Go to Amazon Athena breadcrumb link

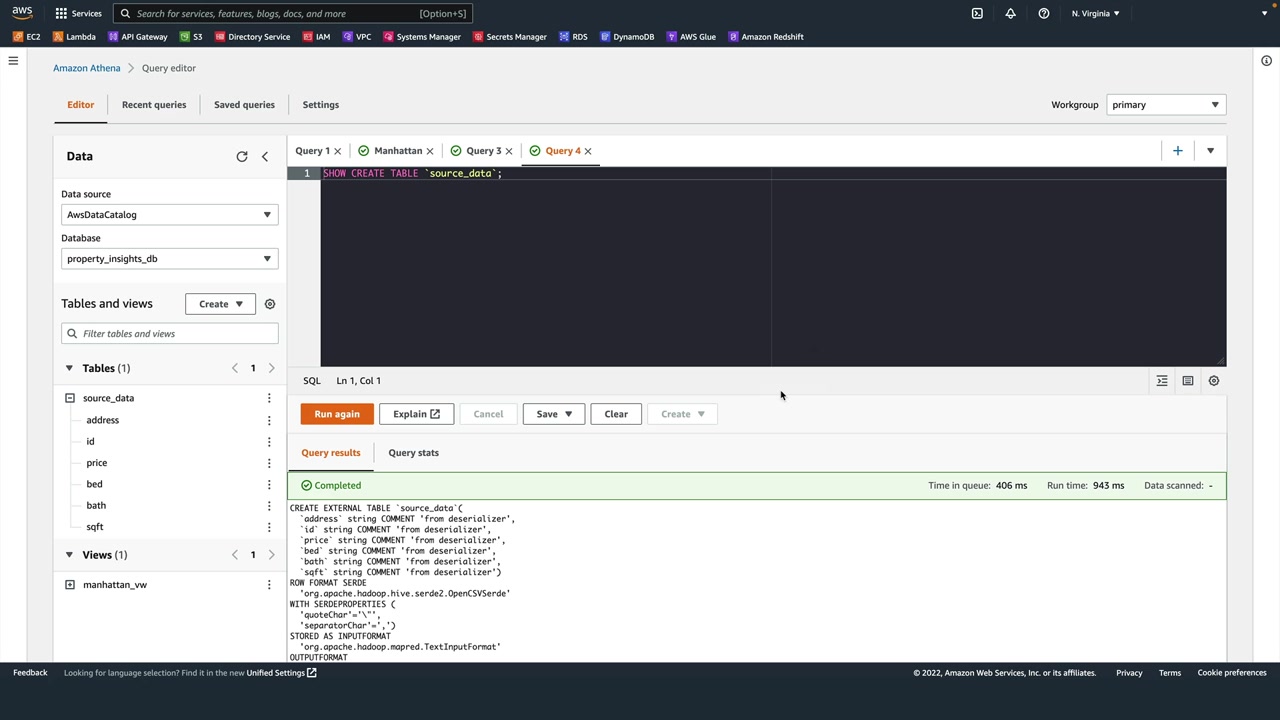87,68
